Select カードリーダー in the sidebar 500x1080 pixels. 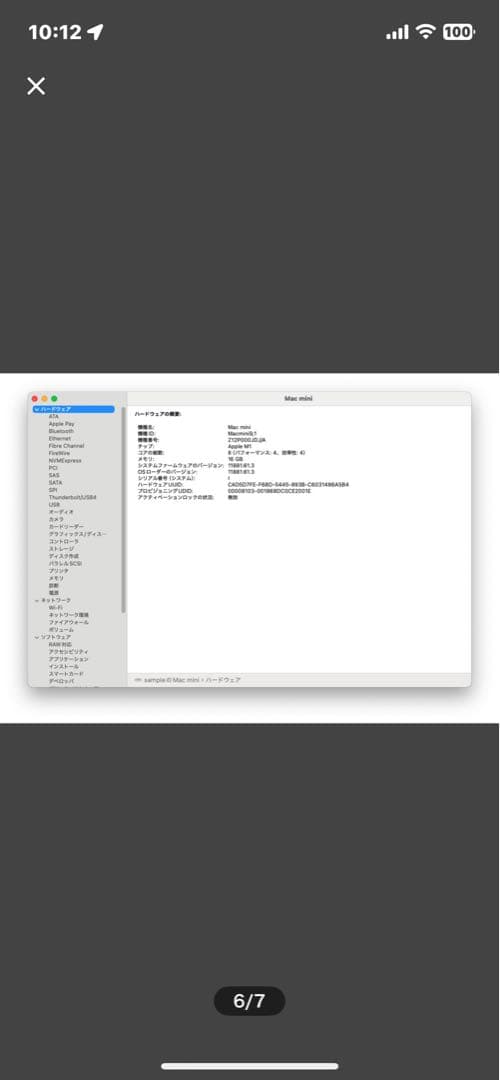pyautogui.click(x=66, y=527)
